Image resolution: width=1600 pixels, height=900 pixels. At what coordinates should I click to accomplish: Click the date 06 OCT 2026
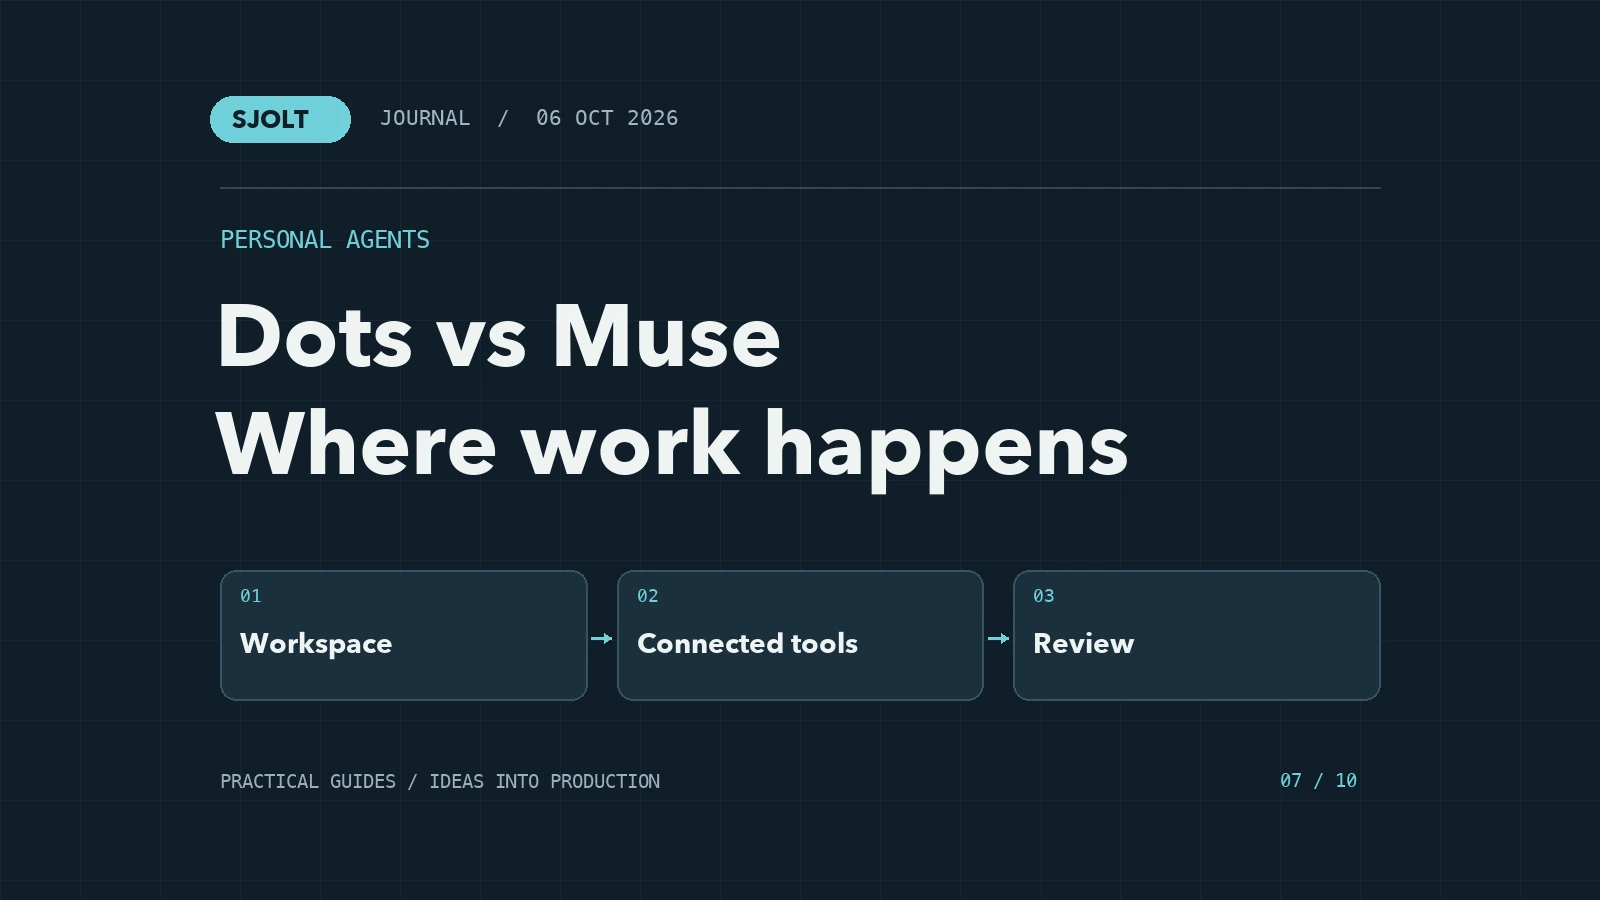click(607, 118)
